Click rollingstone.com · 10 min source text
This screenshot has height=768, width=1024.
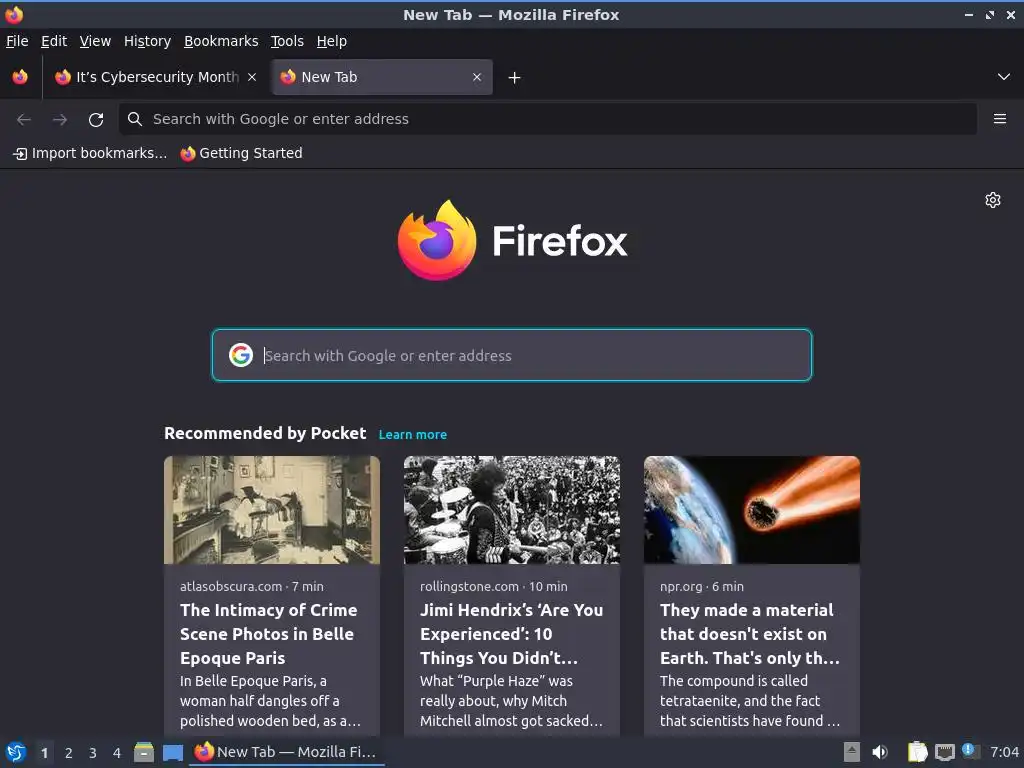click(x=494, y=586)
